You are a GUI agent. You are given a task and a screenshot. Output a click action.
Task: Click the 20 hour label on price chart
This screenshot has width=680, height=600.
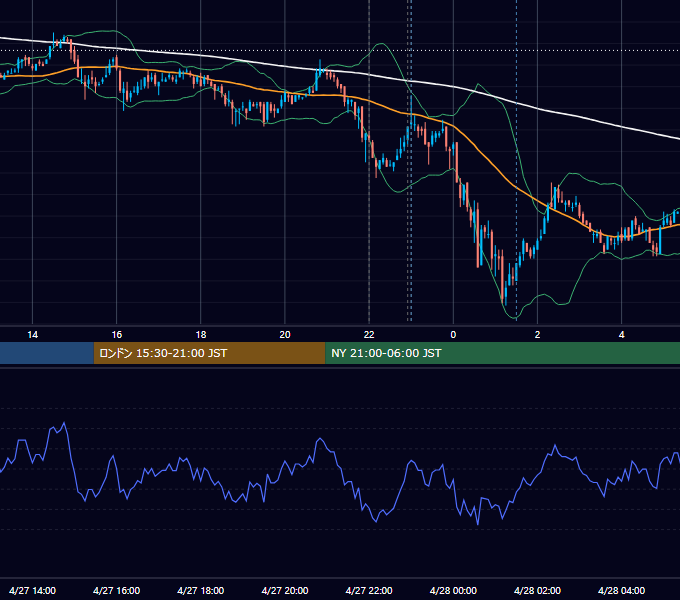point(285,335)
